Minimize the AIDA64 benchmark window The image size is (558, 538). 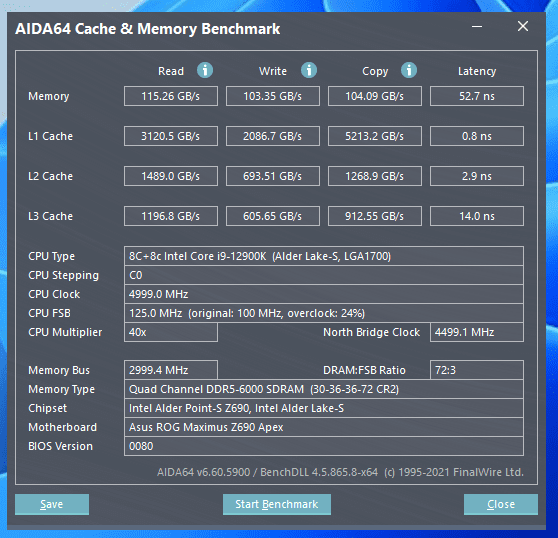tap(477, 26)
